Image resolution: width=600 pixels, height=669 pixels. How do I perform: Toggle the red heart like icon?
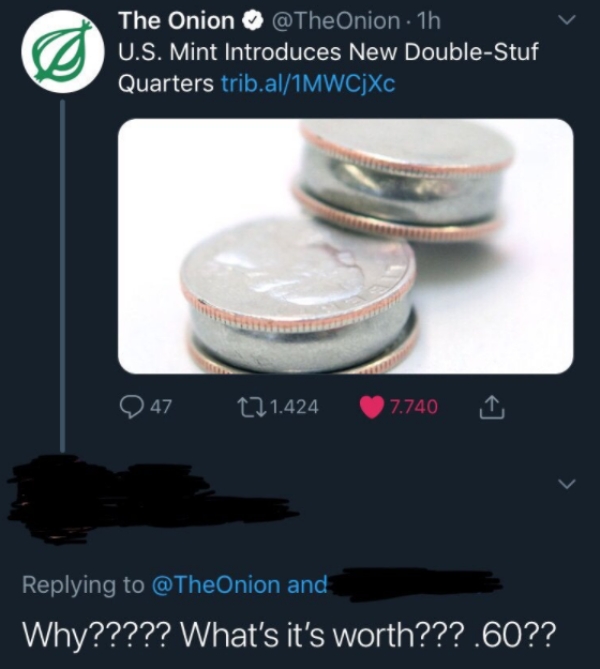click(372, 407)
